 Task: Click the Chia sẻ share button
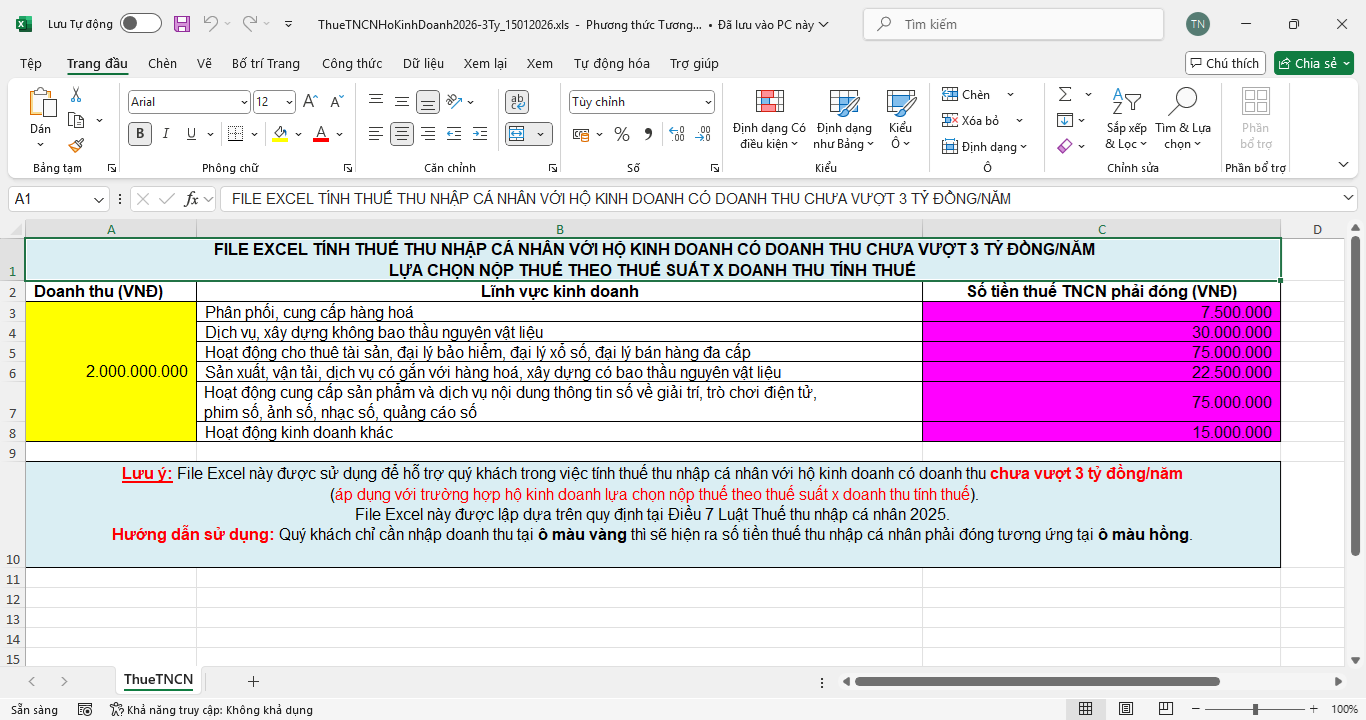click(1313, 63)
